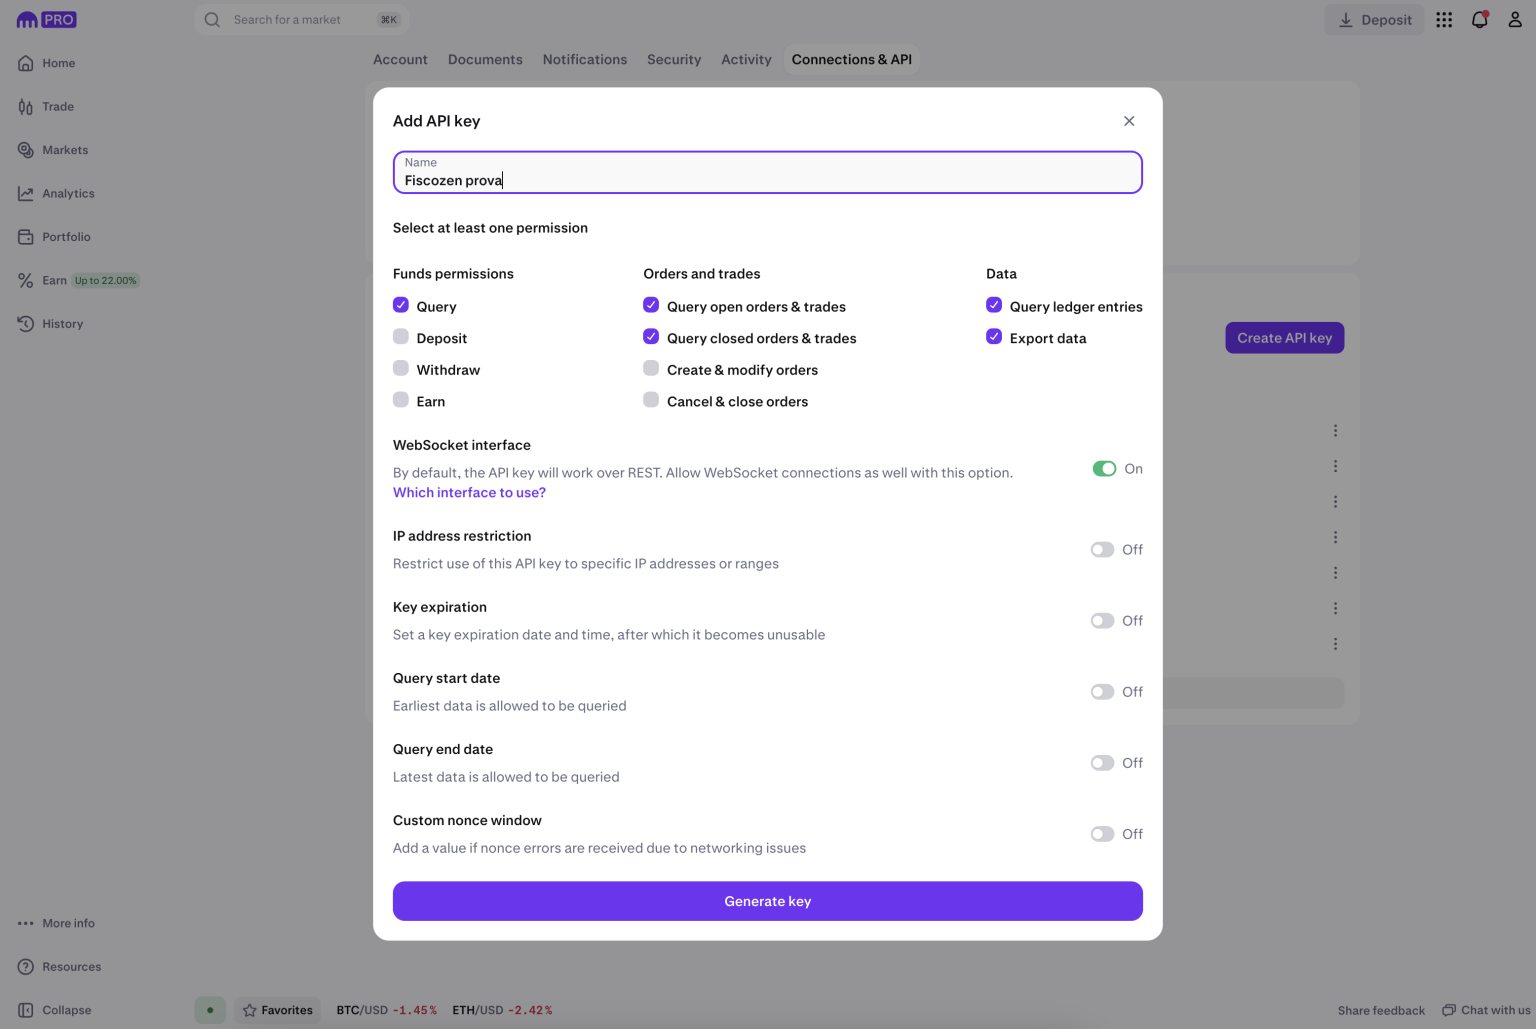Viewport: 1536px width, 1029px height.
Task: Enable the Withdraw funds permission checkbox
Action: (x=401, y=369)
